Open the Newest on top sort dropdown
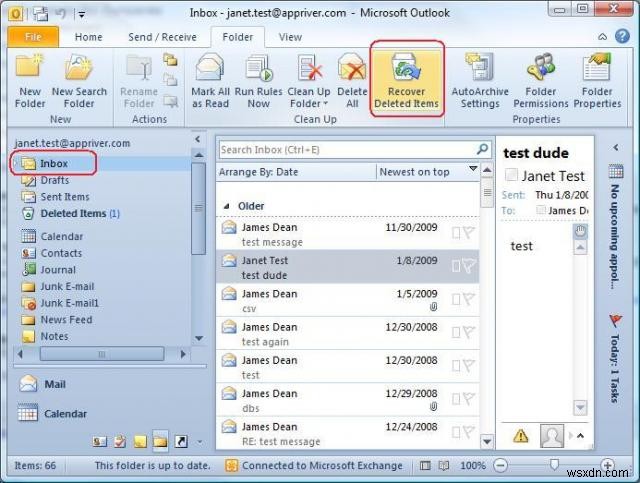 point(473,169)
